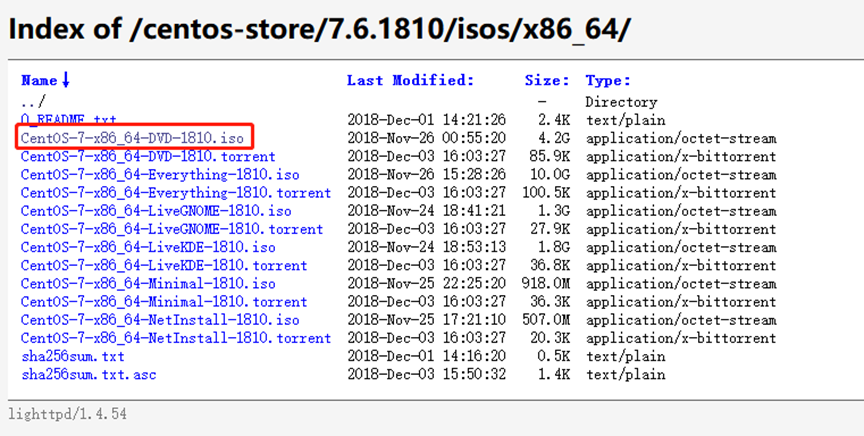Click the 1.8G size value

(554, 247)
